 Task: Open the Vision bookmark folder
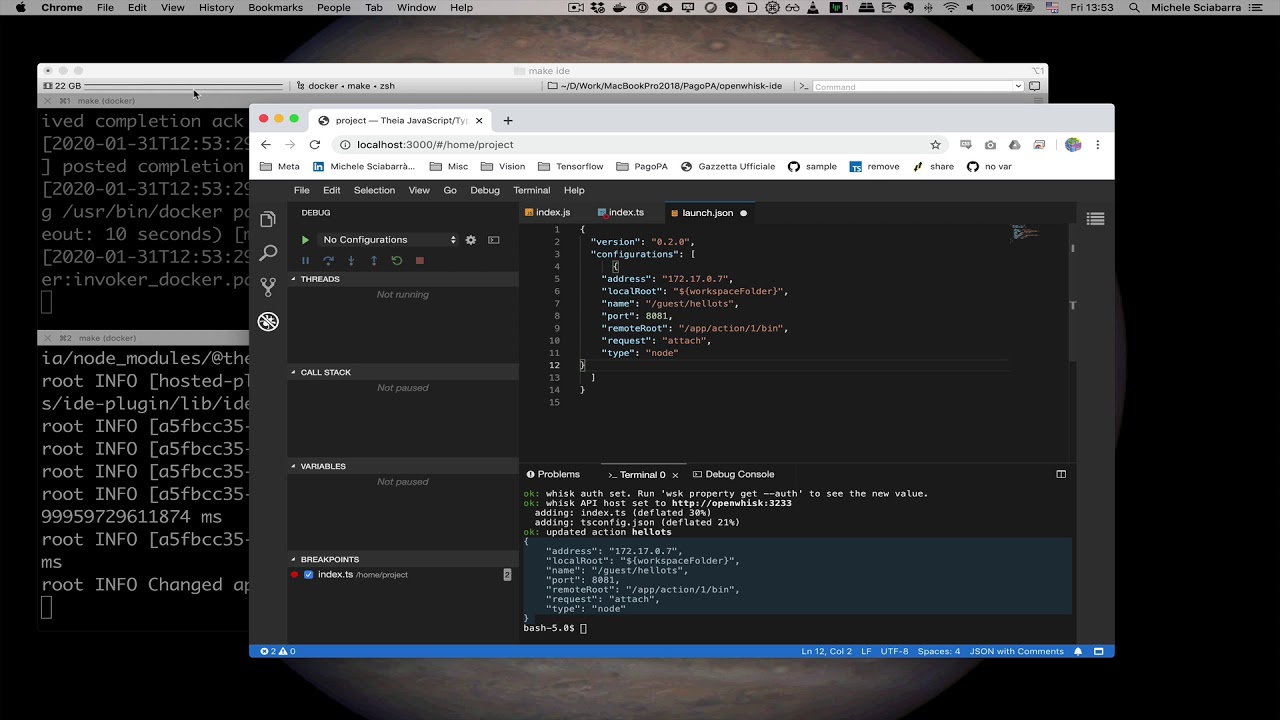[x=503, y=167]
